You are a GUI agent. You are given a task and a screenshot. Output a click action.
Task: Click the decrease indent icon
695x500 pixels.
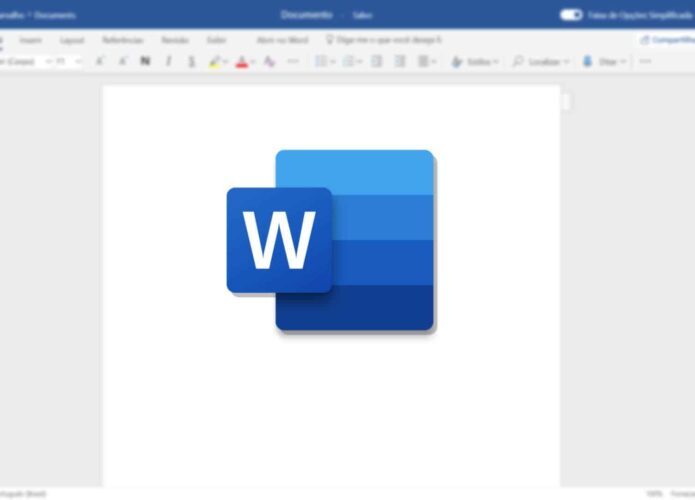[376, 61]
